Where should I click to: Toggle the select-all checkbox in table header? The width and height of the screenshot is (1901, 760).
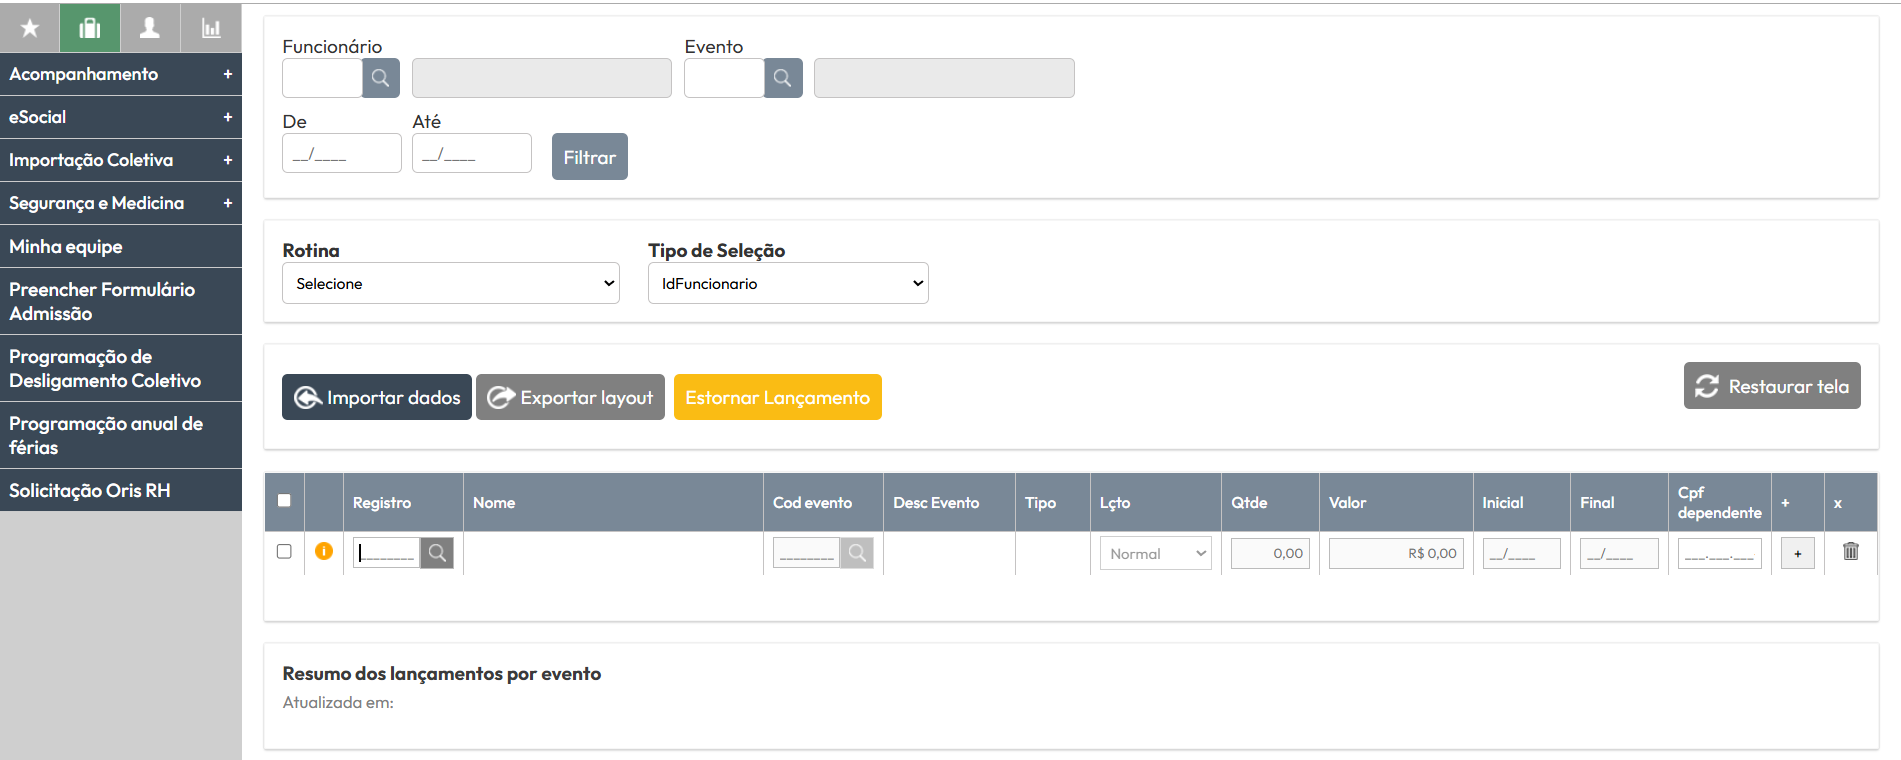tap(284, 500)
